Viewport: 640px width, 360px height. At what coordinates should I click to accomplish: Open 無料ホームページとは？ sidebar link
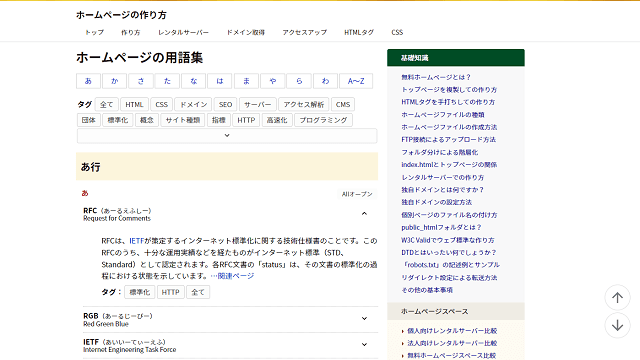click(436, 77)
